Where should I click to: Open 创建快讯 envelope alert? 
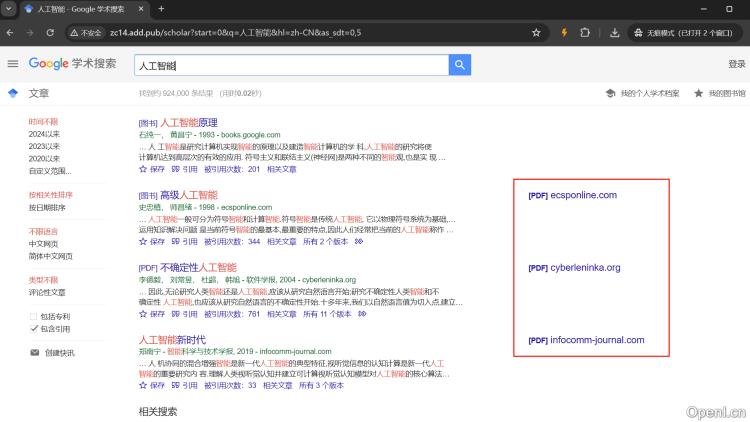coord(52,352)
